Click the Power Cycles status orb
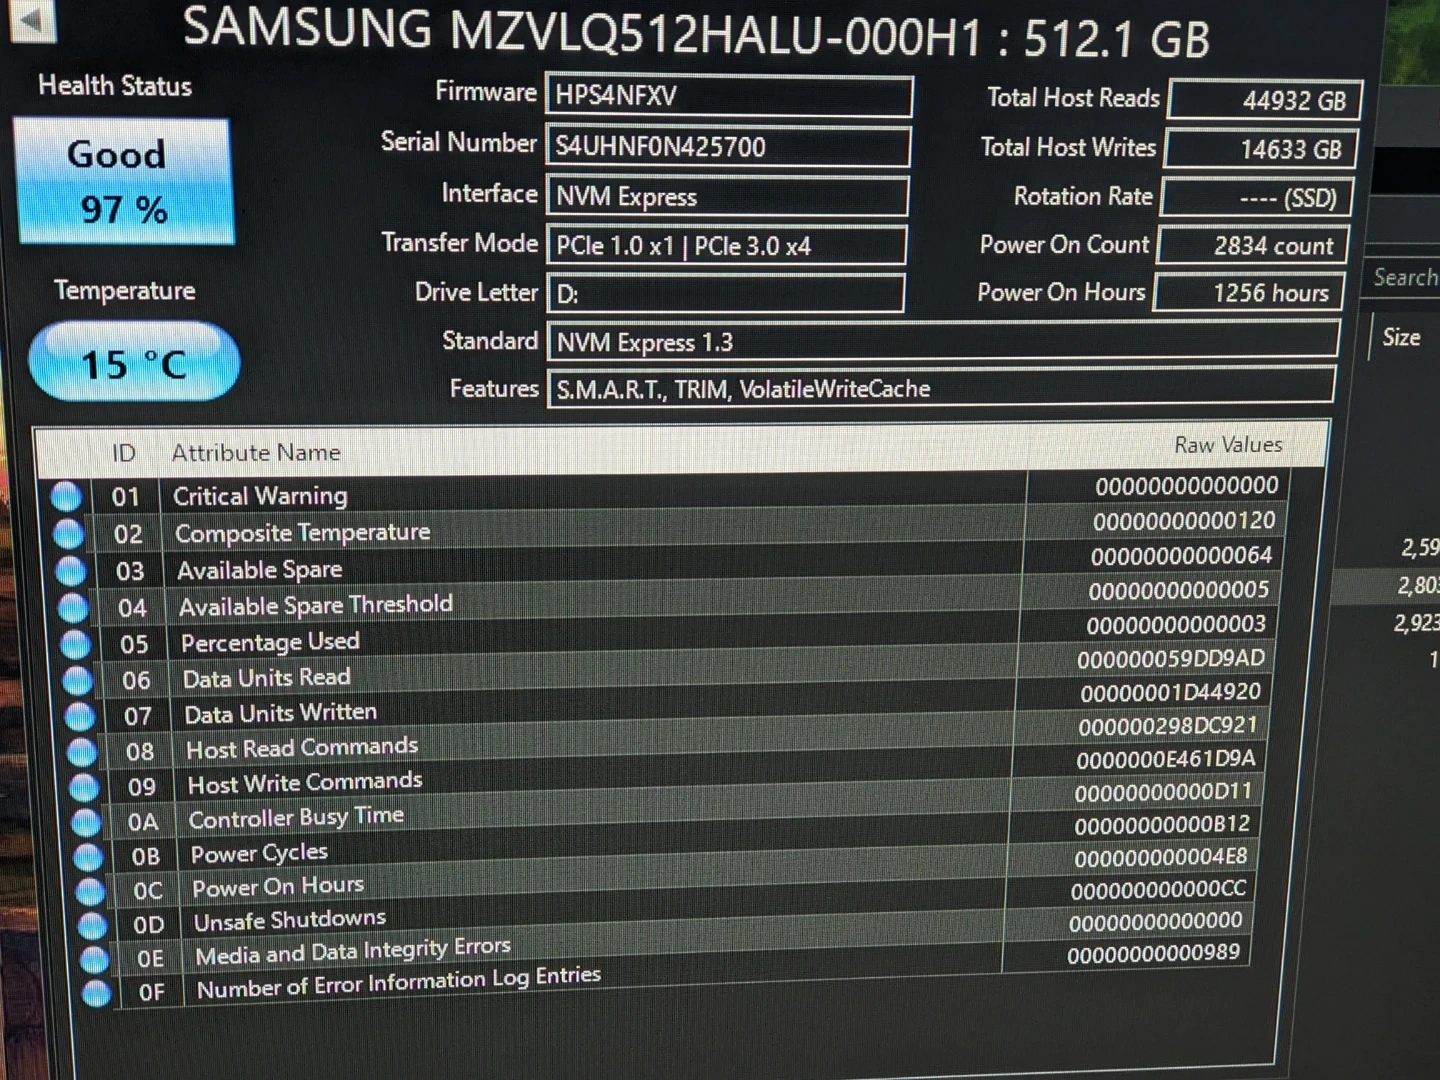 89,856
